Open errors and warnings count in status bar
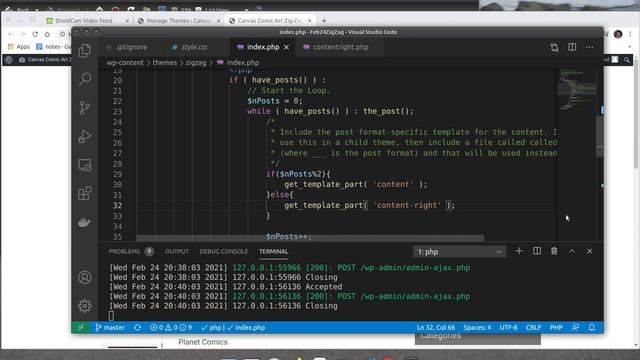Screen dimensions: 640x360 pos(171,327)
